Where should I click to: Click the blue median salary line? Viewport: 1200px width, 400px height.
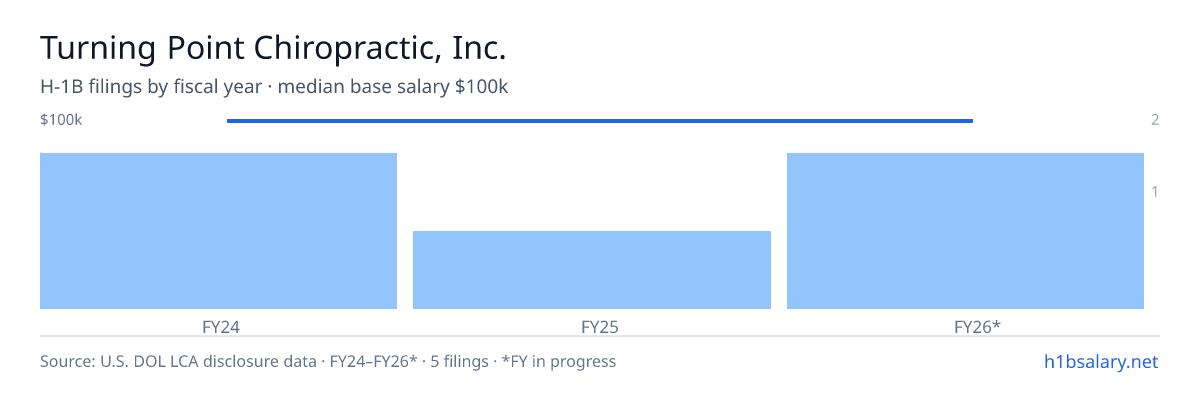600,121
